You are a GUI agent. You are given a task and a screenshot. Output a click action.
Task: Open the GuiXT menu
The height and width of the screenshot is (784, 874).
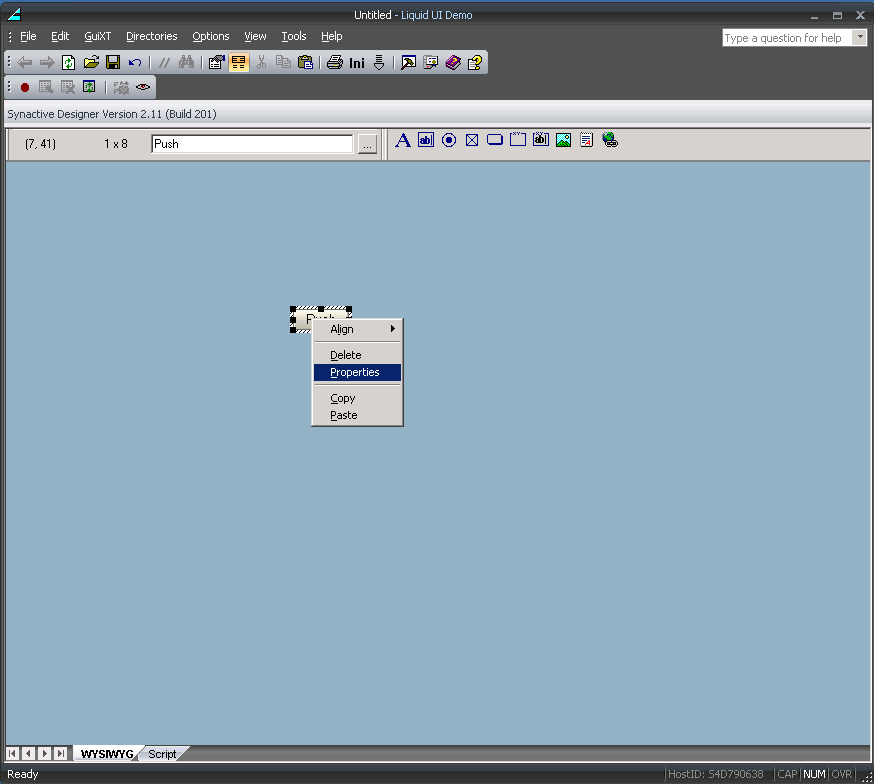click(97, 36)
